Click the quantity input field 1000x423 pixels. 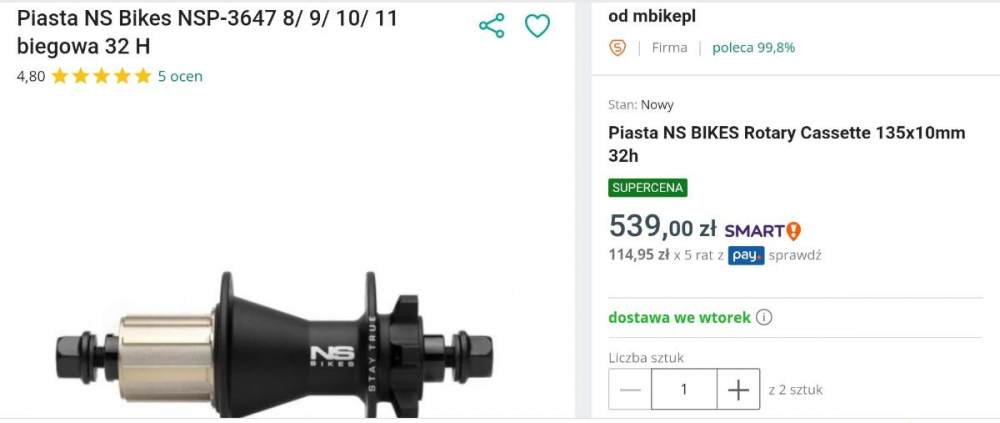pyautogui.click(x=684, y=390)
